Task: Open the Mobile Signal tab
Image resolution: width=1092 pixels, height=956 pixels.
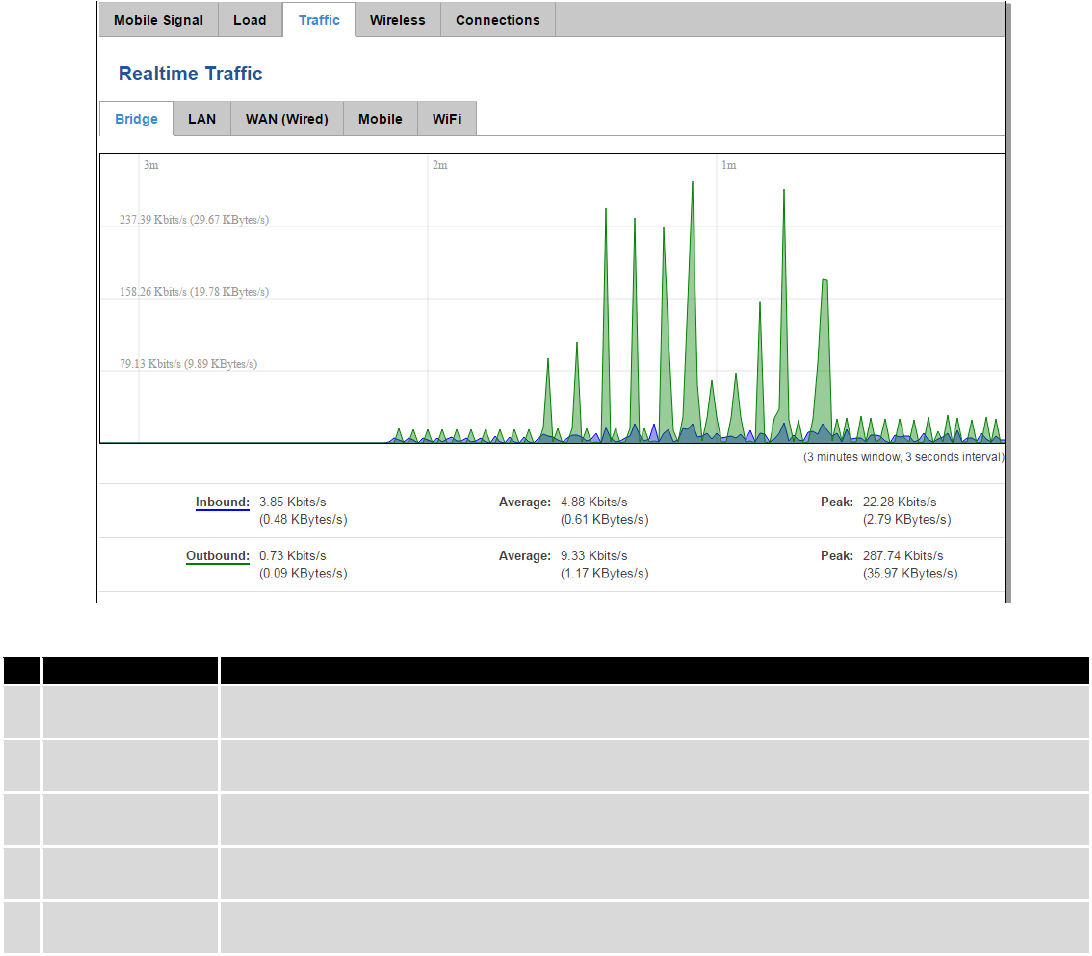Action: click(158, 20)
